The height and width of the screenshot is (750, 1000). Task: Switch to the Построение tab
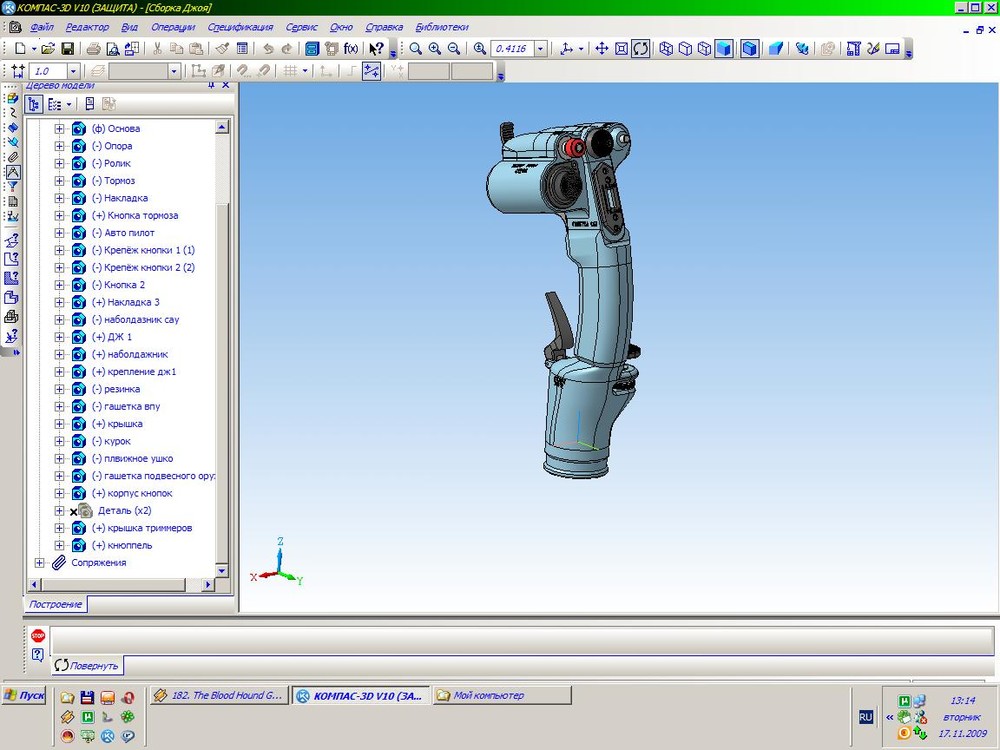[x=56, y=605]
